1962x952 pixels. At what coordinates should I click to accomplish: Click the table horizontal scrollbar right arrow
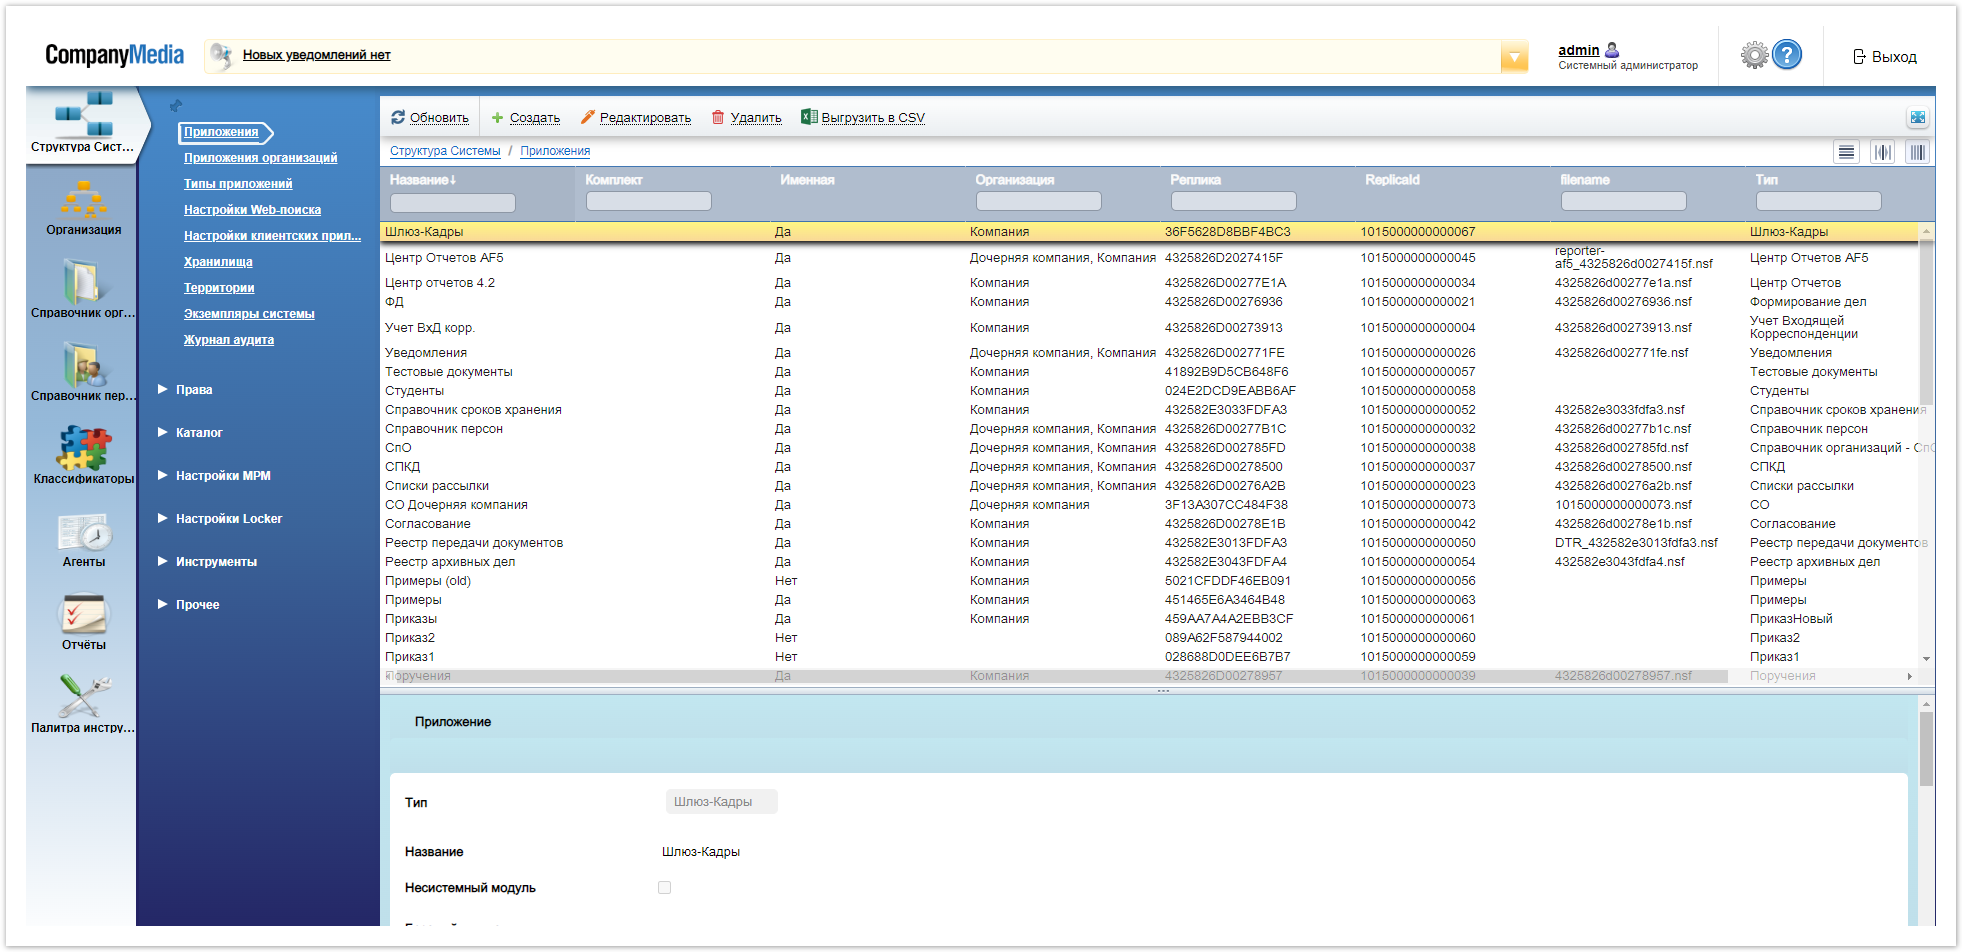point(1909,677)
